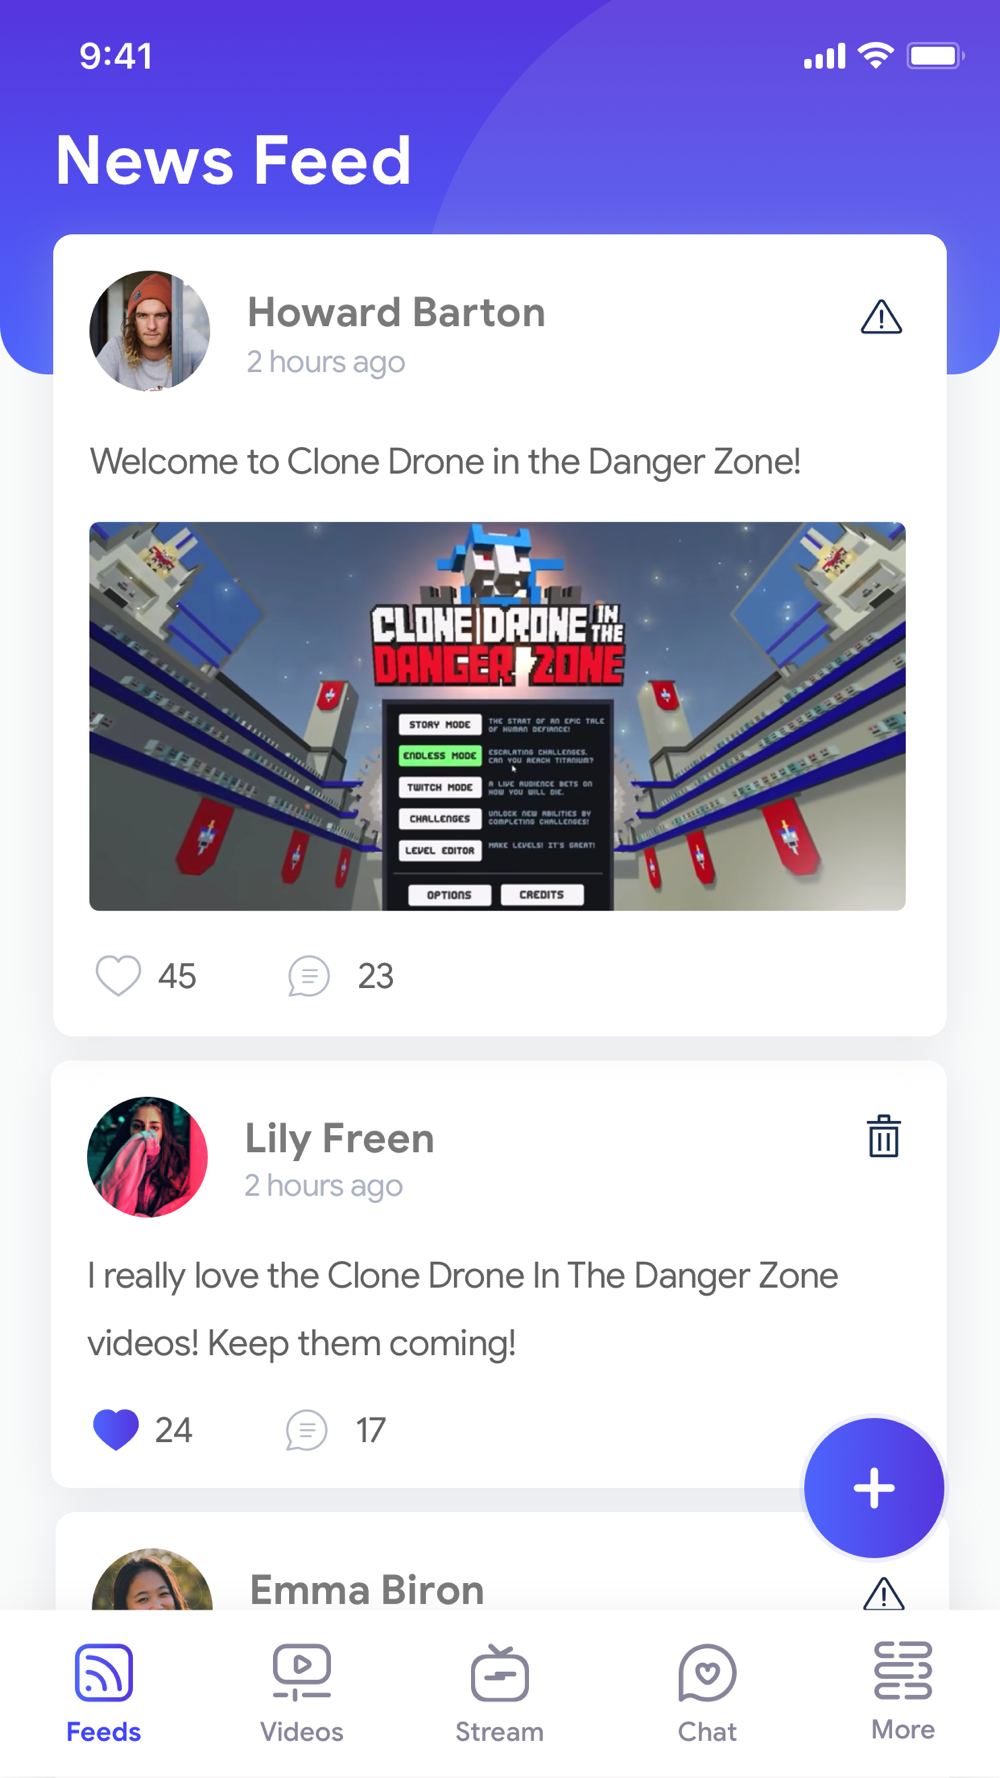Image resolution: width=1000 pixels, height=1778 pixels.
Task: Open Lily Freen's profile picture
Action: (x=148, y=1157)
